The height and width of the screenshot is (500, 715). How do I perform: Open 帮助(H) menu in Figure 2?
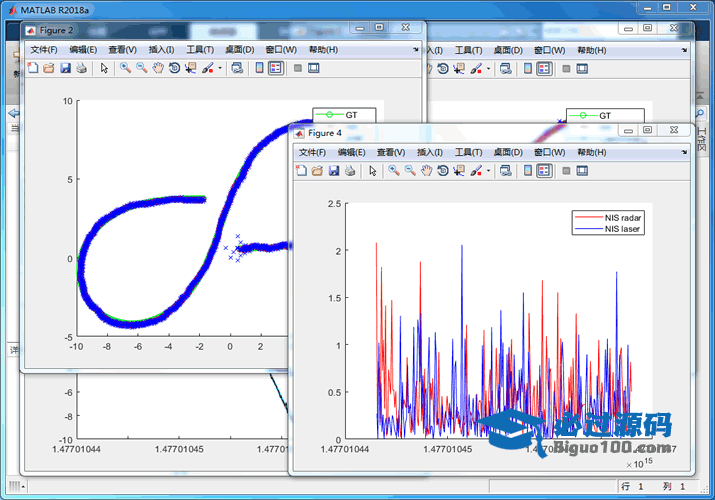tap(323, 50)
